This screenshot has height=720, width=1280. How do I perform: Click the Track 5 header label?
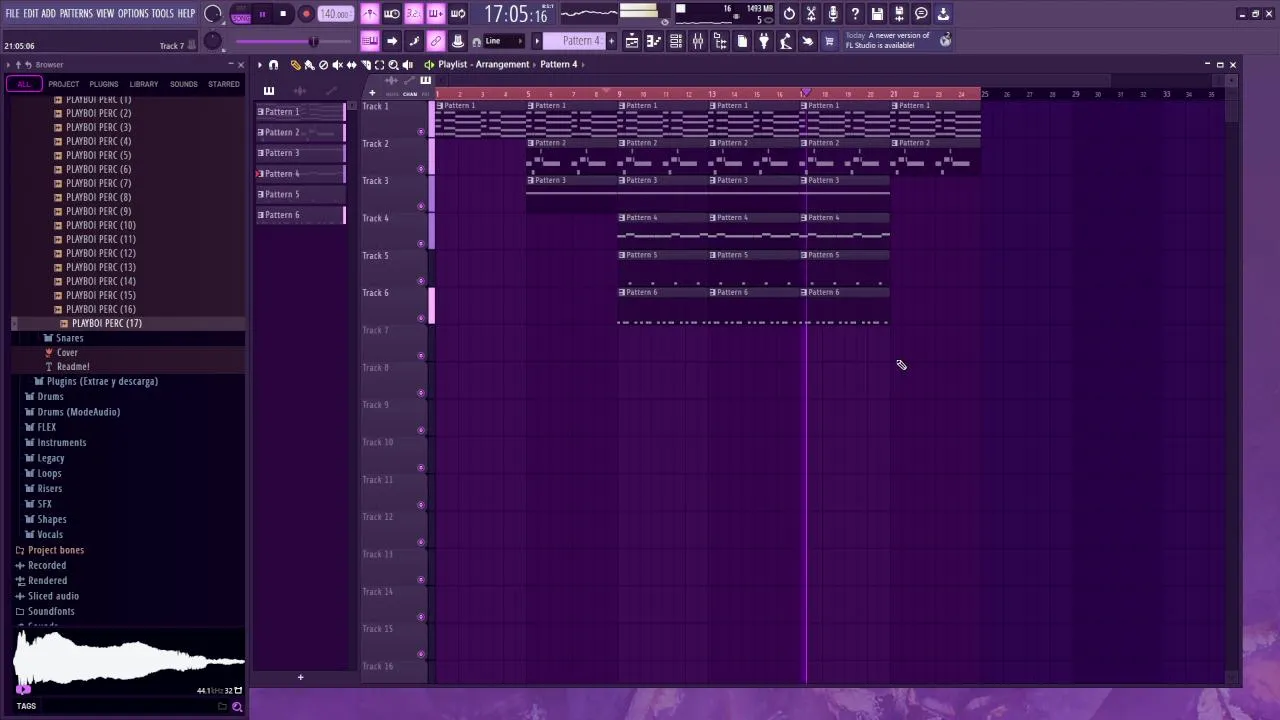pos(375,255)
